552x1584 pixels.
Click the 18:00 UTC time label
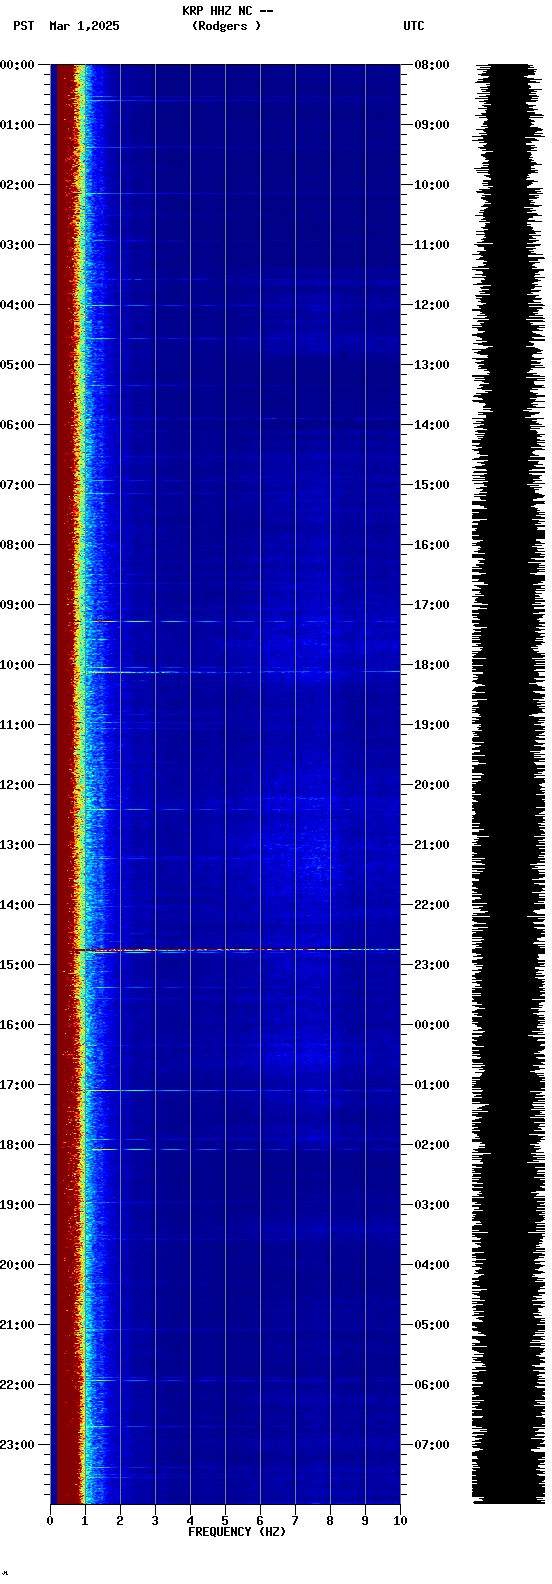click(x=432, y=665)
